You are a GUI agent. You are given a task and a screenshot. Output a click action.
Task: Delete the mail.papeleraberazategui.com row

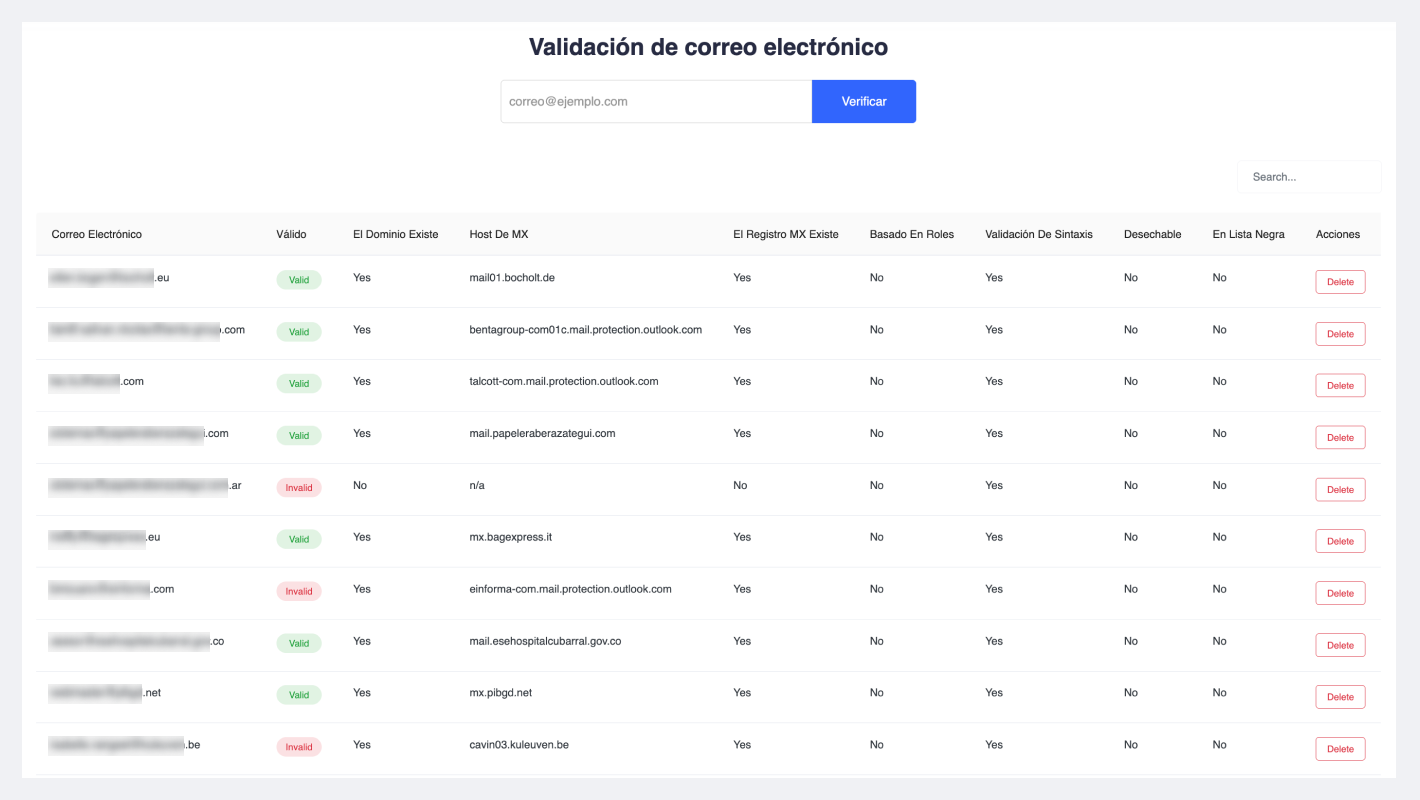[1340, 437]
